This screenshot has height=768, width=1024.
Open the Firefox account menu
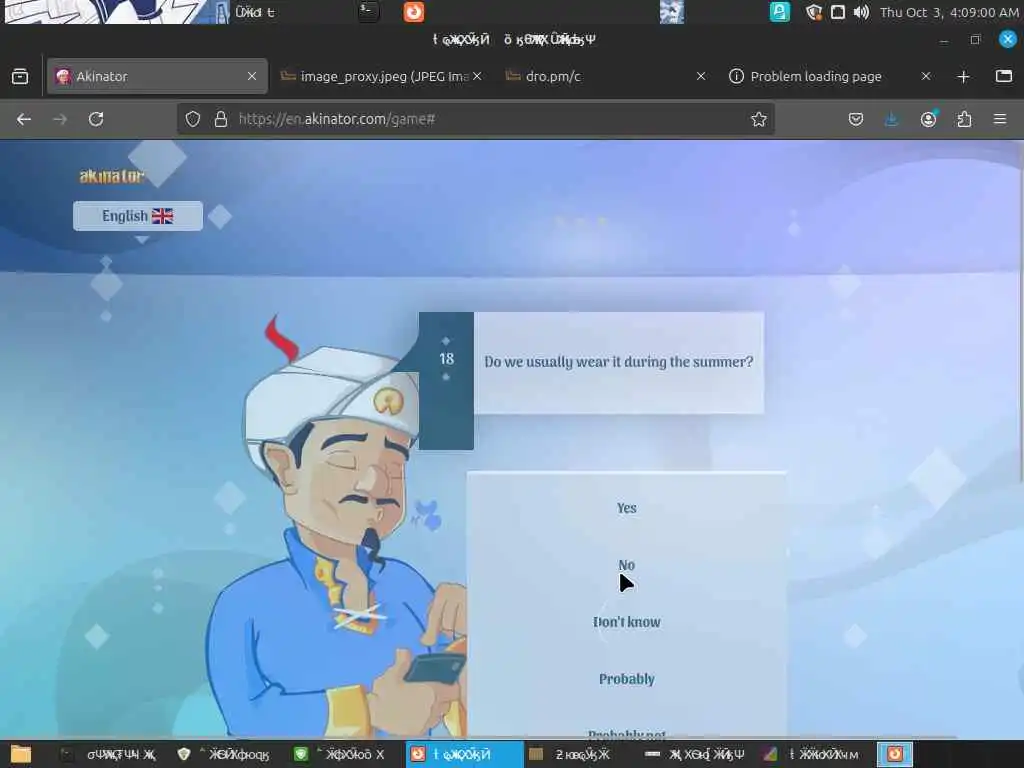(928, 119)
